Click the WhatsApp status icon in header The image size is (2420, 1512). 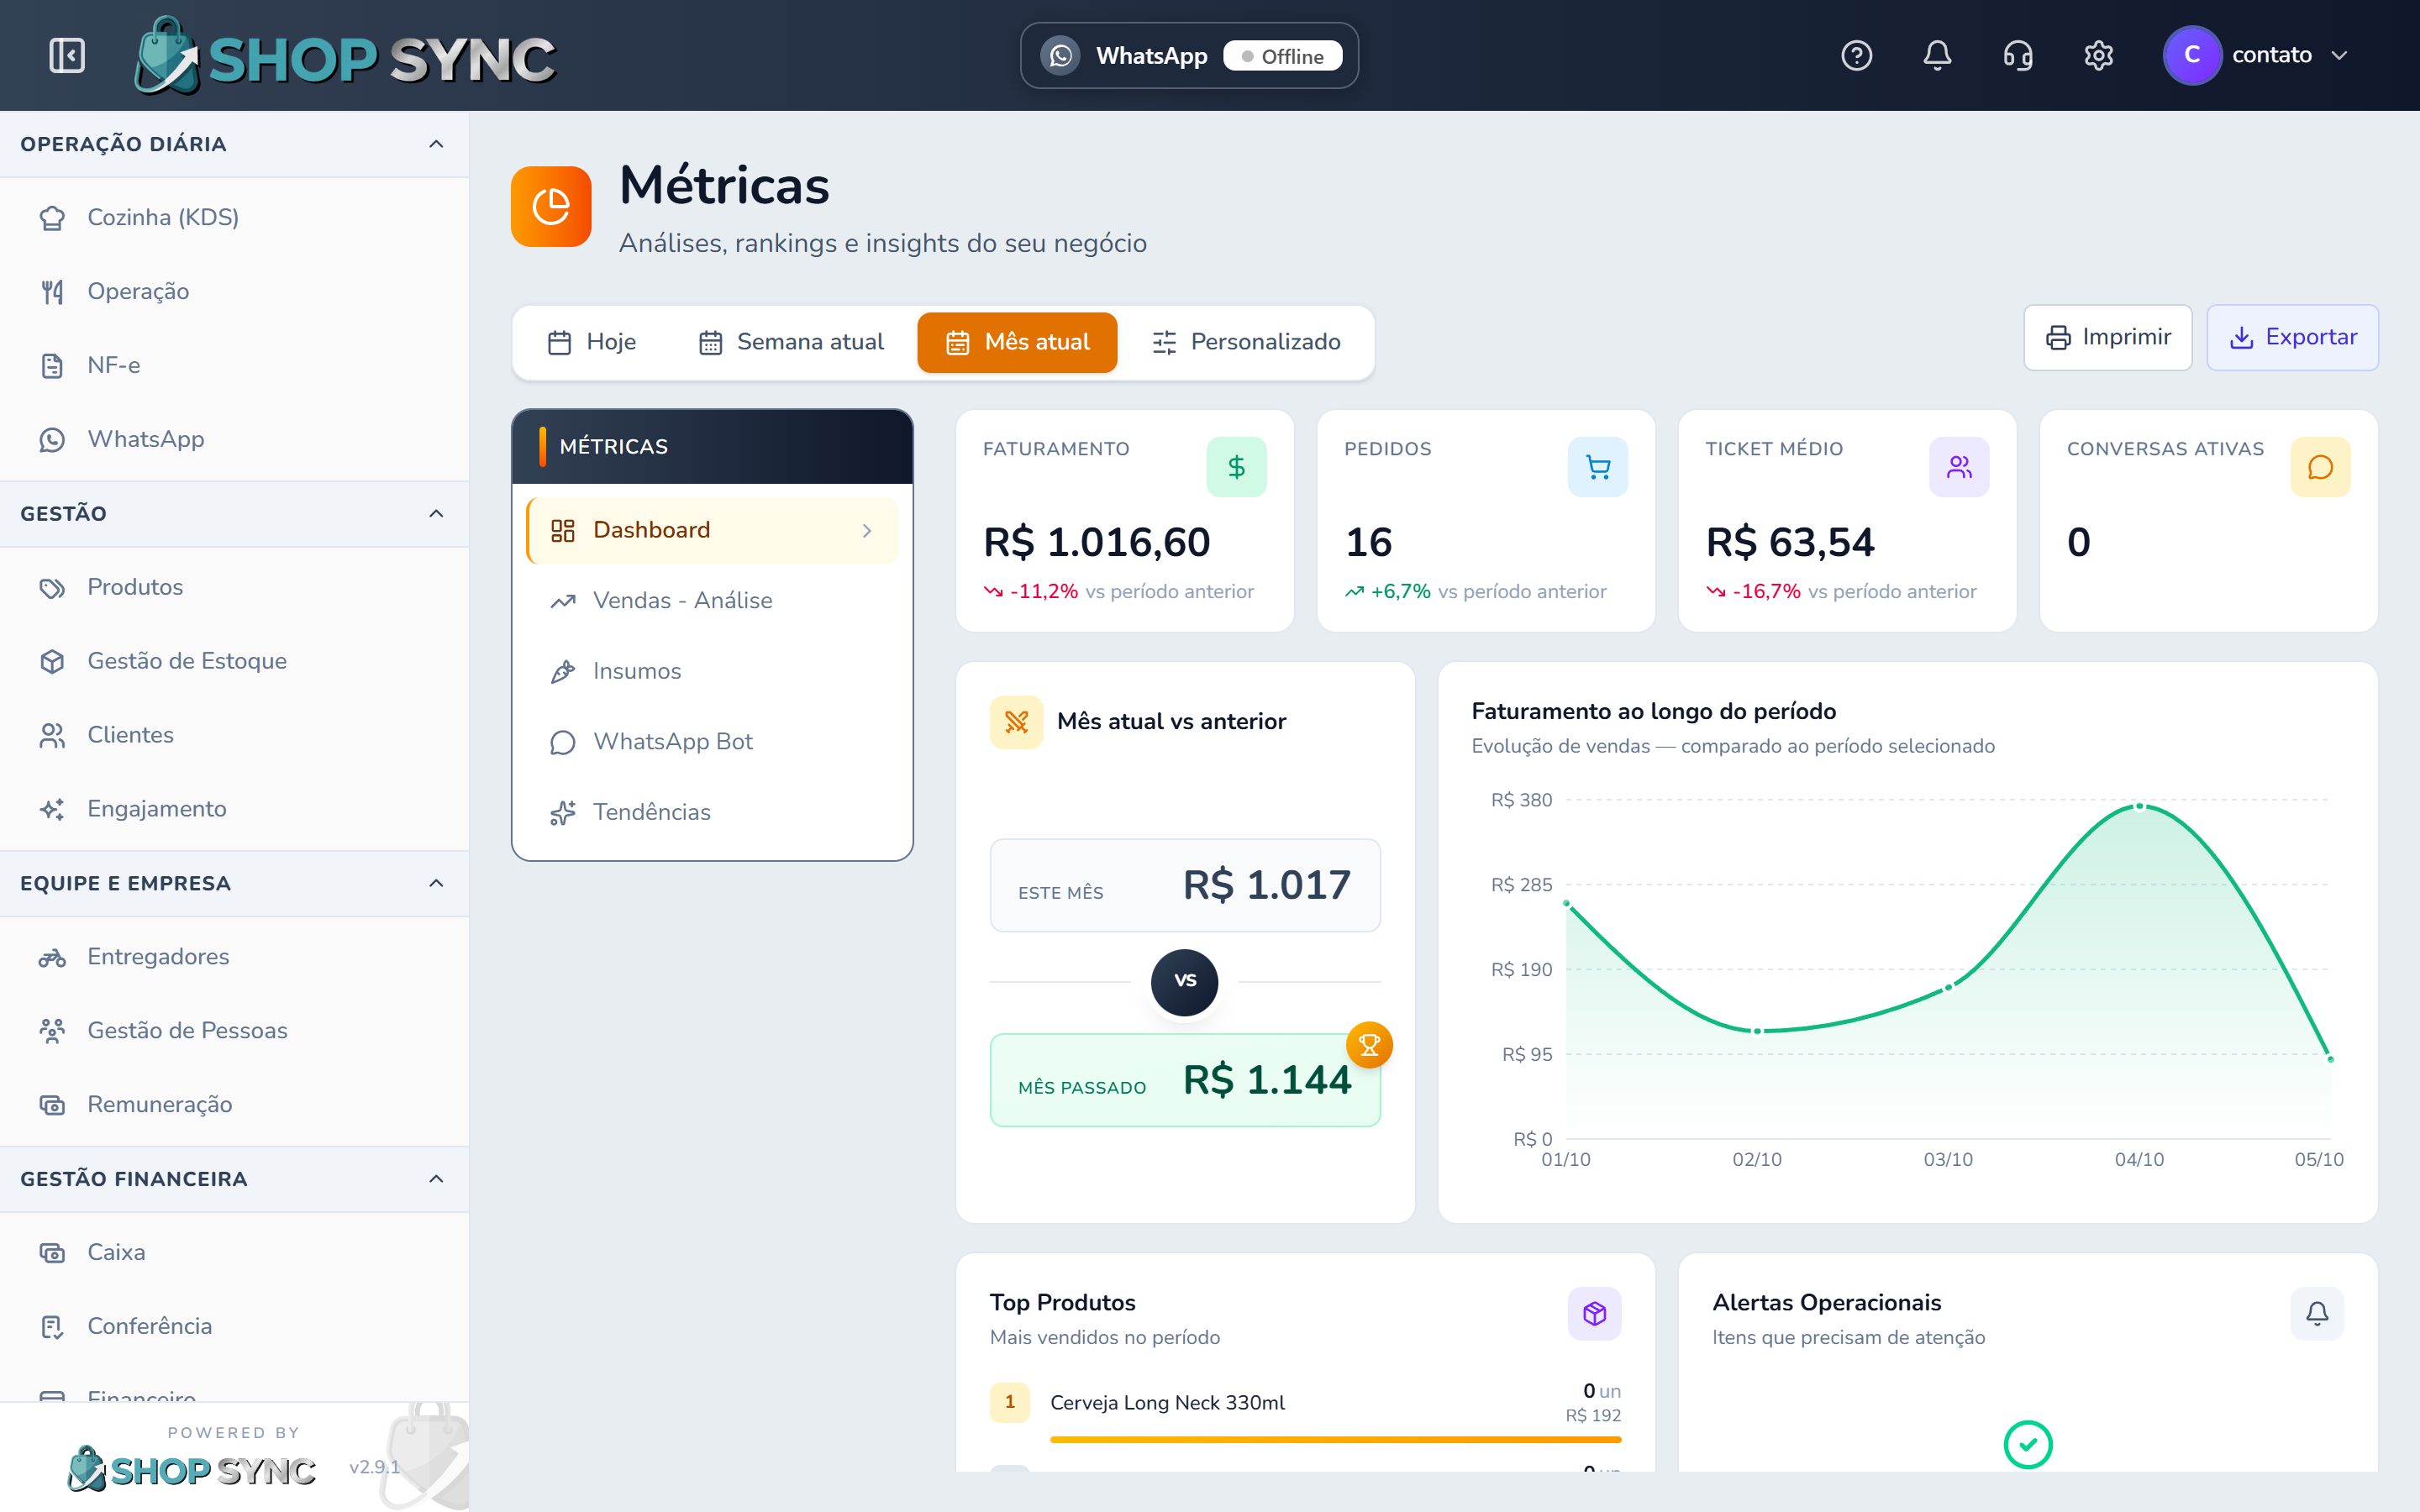click(x=1061, y=55)
